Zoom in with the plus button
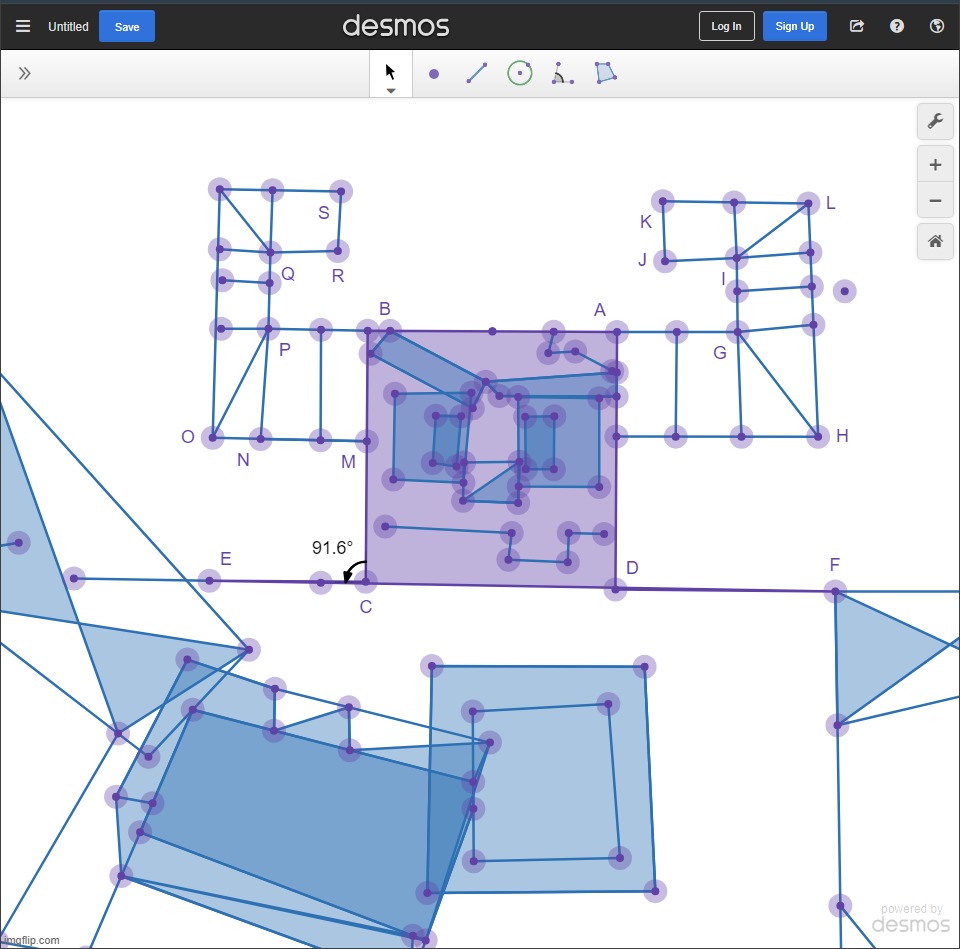This screenshot has height=949, width=960. tap(935, 164)
